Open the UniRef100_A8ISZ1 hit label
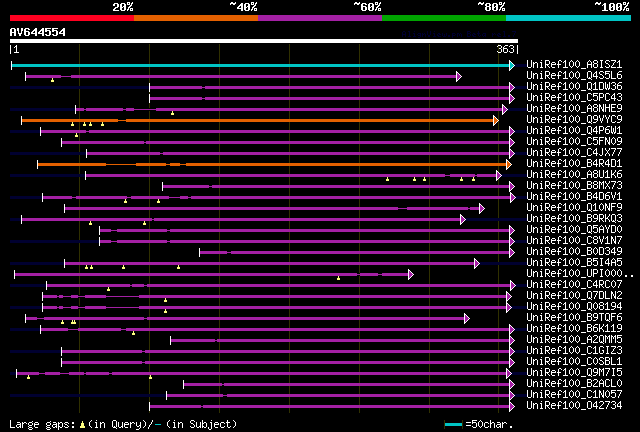The height and width of the screenshot is (432, 640). tap(574, 65)
